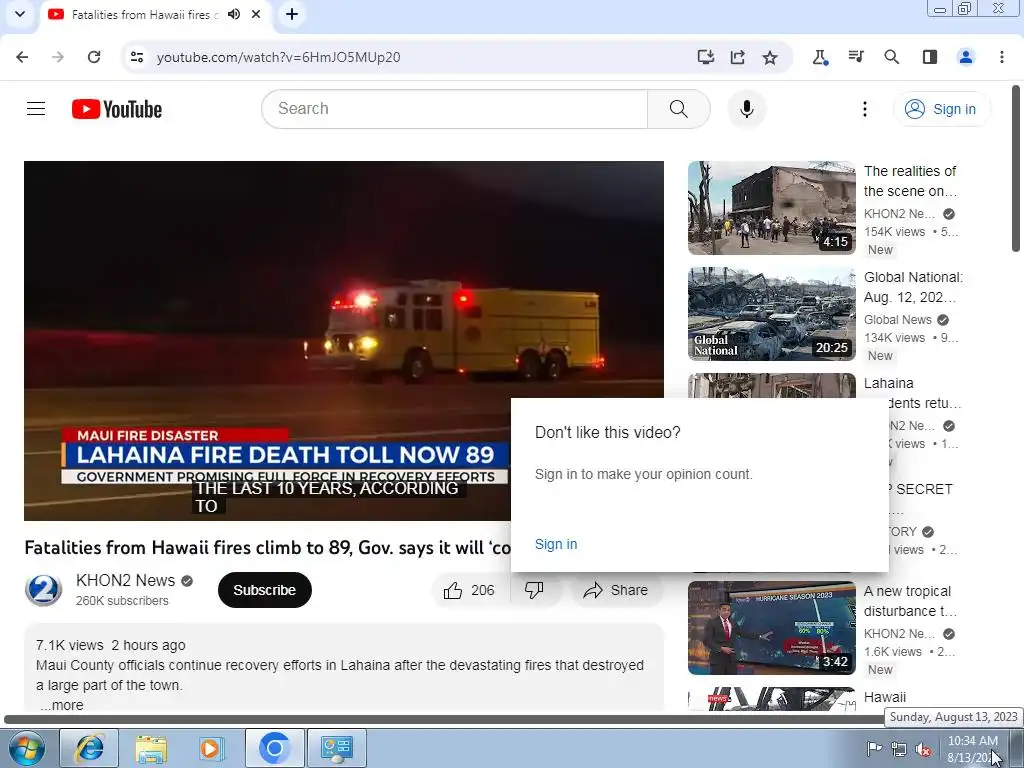Go to YouTube home via logo
The width and height of the screenshot is (1024, 768).
(117, 109)
